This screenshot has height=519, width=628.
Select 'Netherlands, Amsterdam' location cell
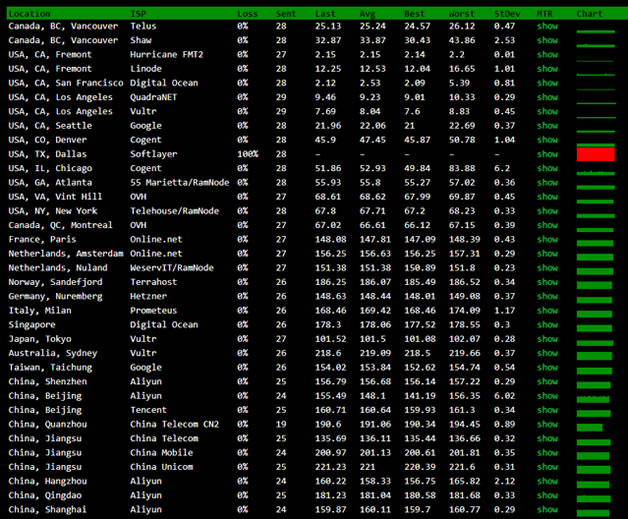66,254
